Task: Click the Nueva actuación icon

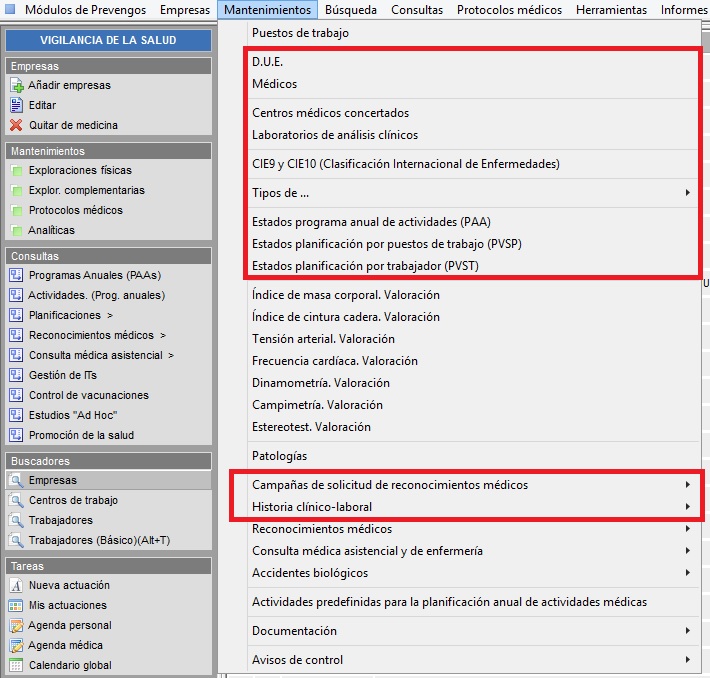Action: 16,586
